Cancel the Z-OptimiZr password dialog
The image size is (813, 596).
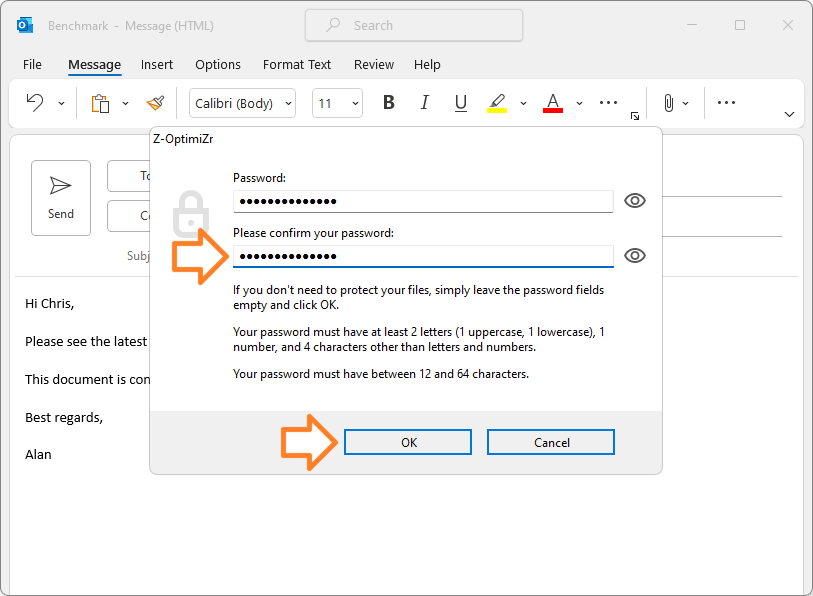pos(550,441)
